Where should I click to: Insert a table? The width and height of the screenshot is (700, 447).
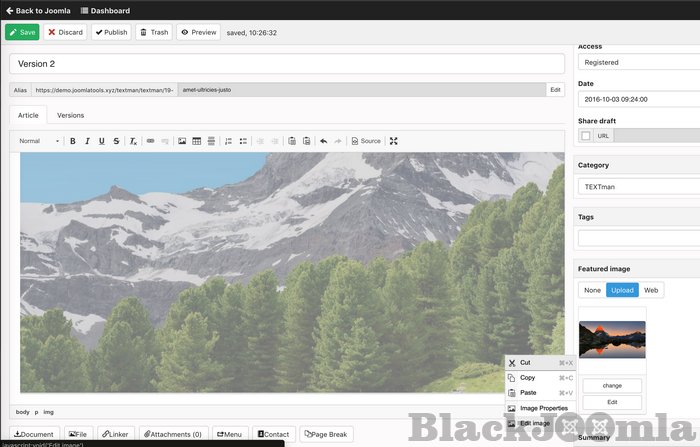[196, 141]
